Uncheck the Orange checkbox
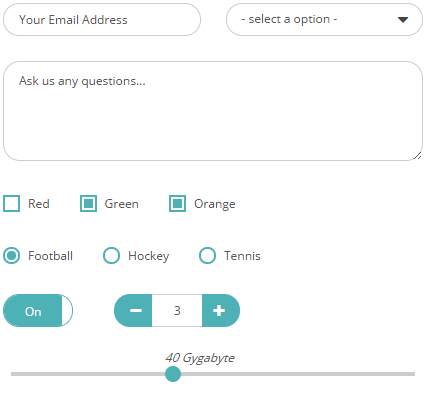The height and width of the screenshot is (398, 425). click(177, 204)
